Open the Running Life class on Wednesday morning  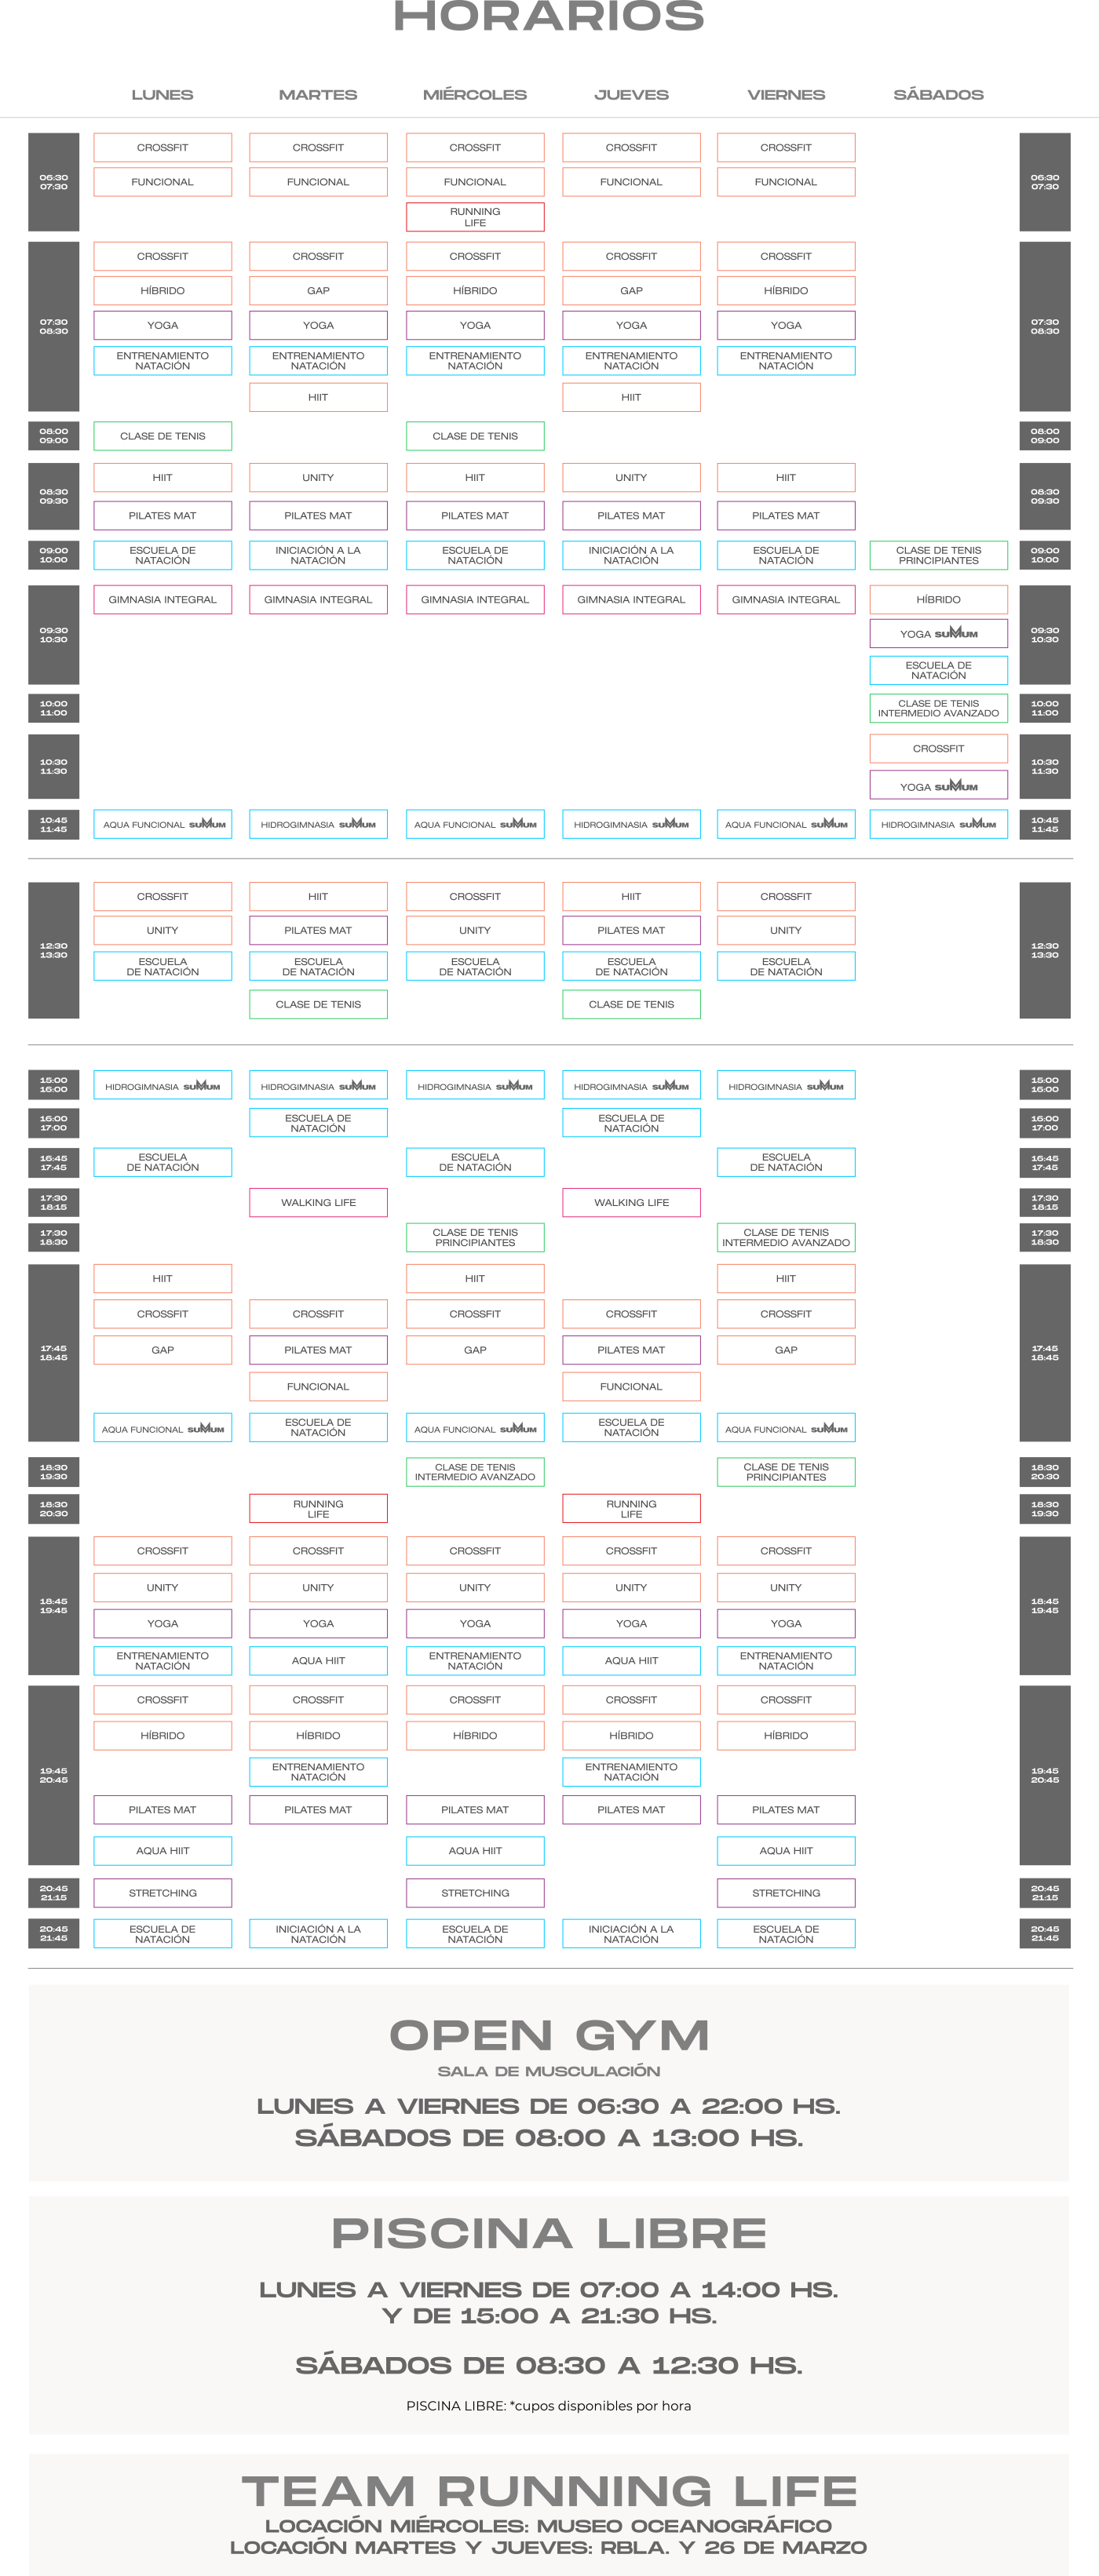pyautogui.click(x=475, y=217)
